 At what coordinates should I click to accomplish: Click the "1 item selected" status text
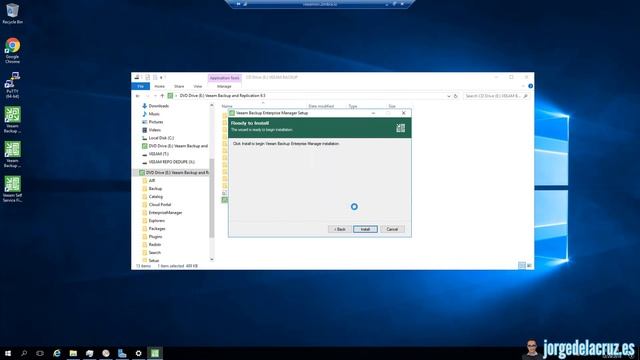coord(171,266)
